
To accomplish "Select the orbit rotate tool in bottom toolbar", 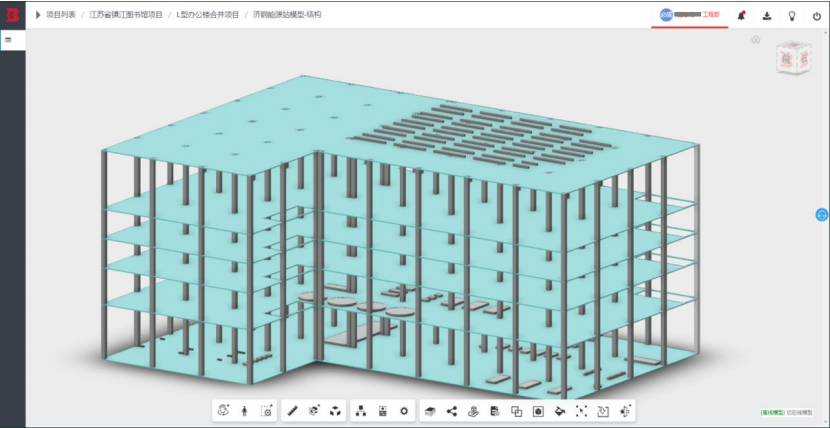I will (223, 411).
